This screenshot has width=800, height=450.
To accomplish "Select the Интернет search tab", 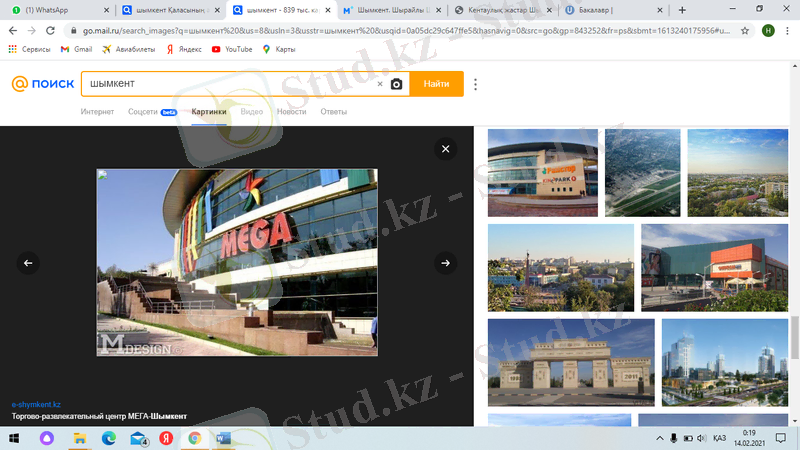I will (x=97, y=112).
